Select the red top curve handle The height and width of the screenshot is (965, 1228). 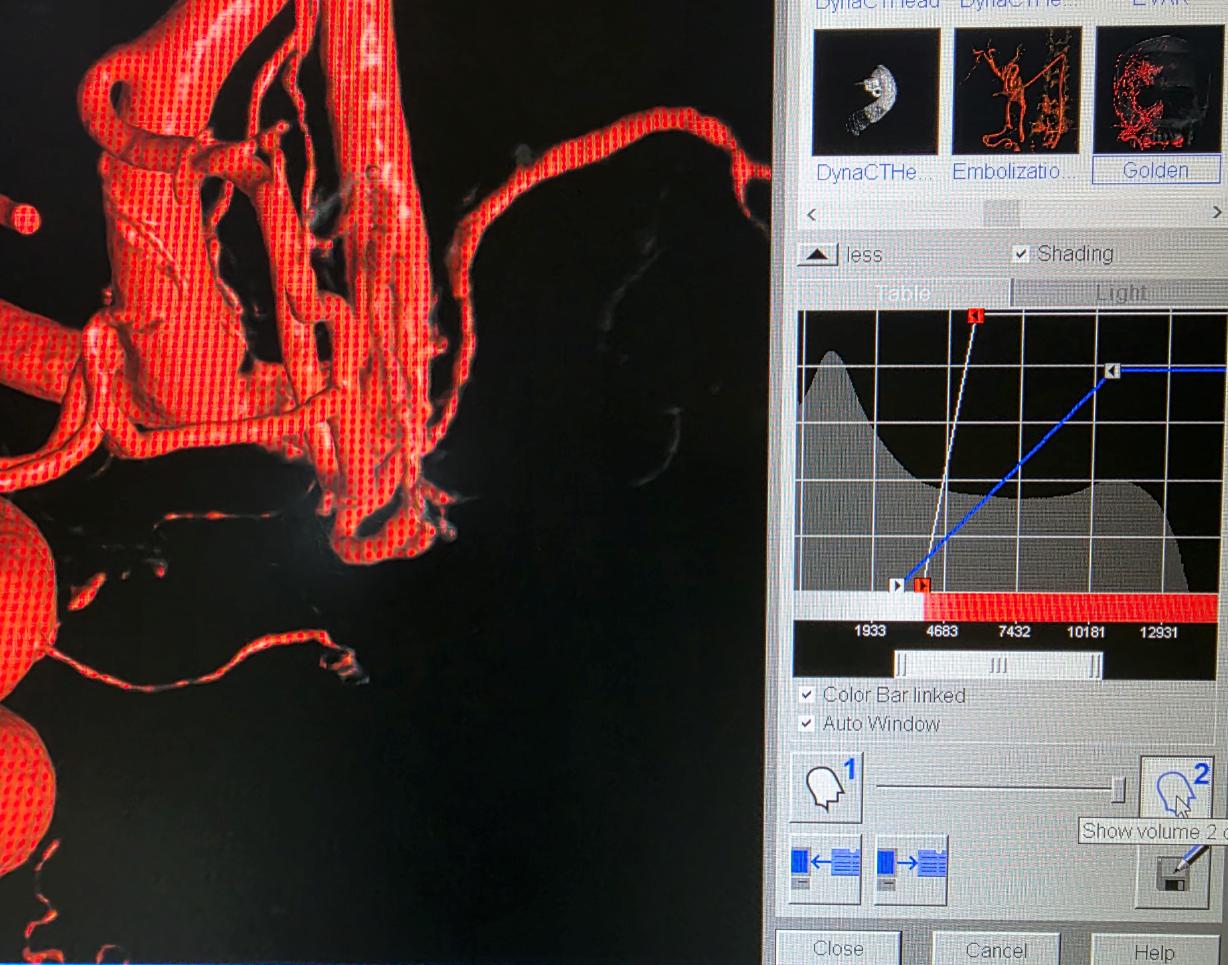pos(977,316)
